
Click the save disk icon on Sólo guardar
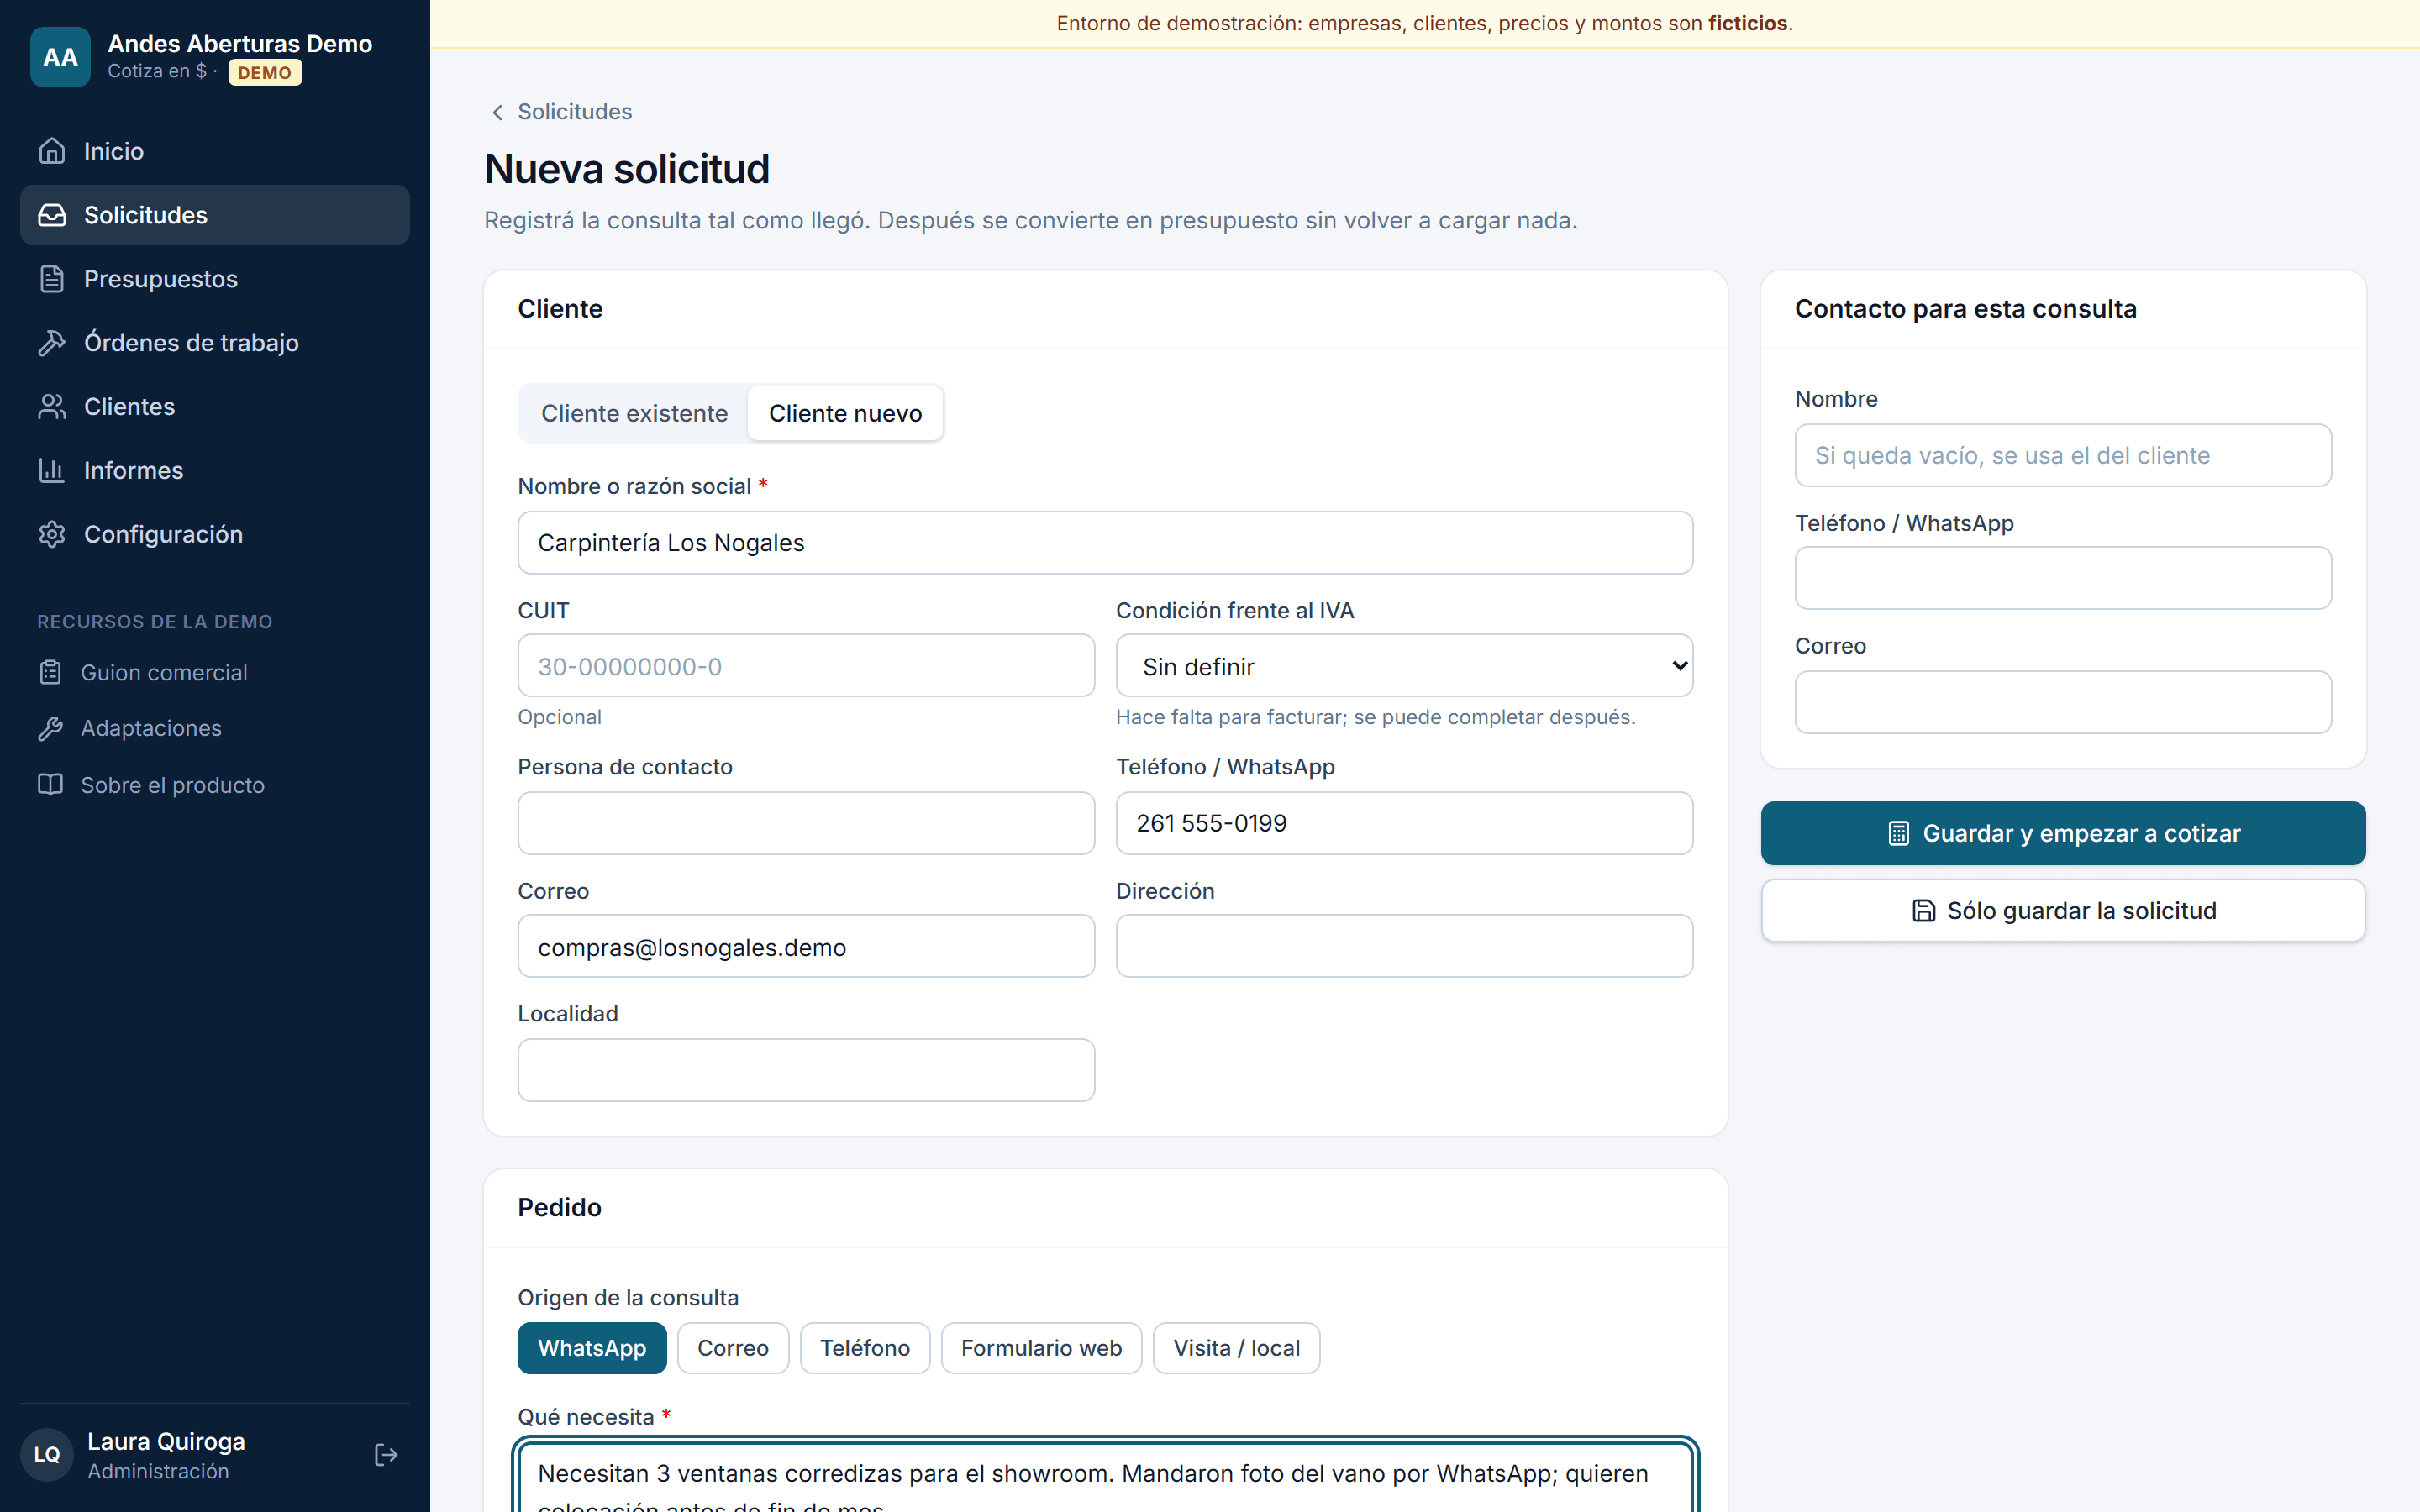(x=1923, y=911)
